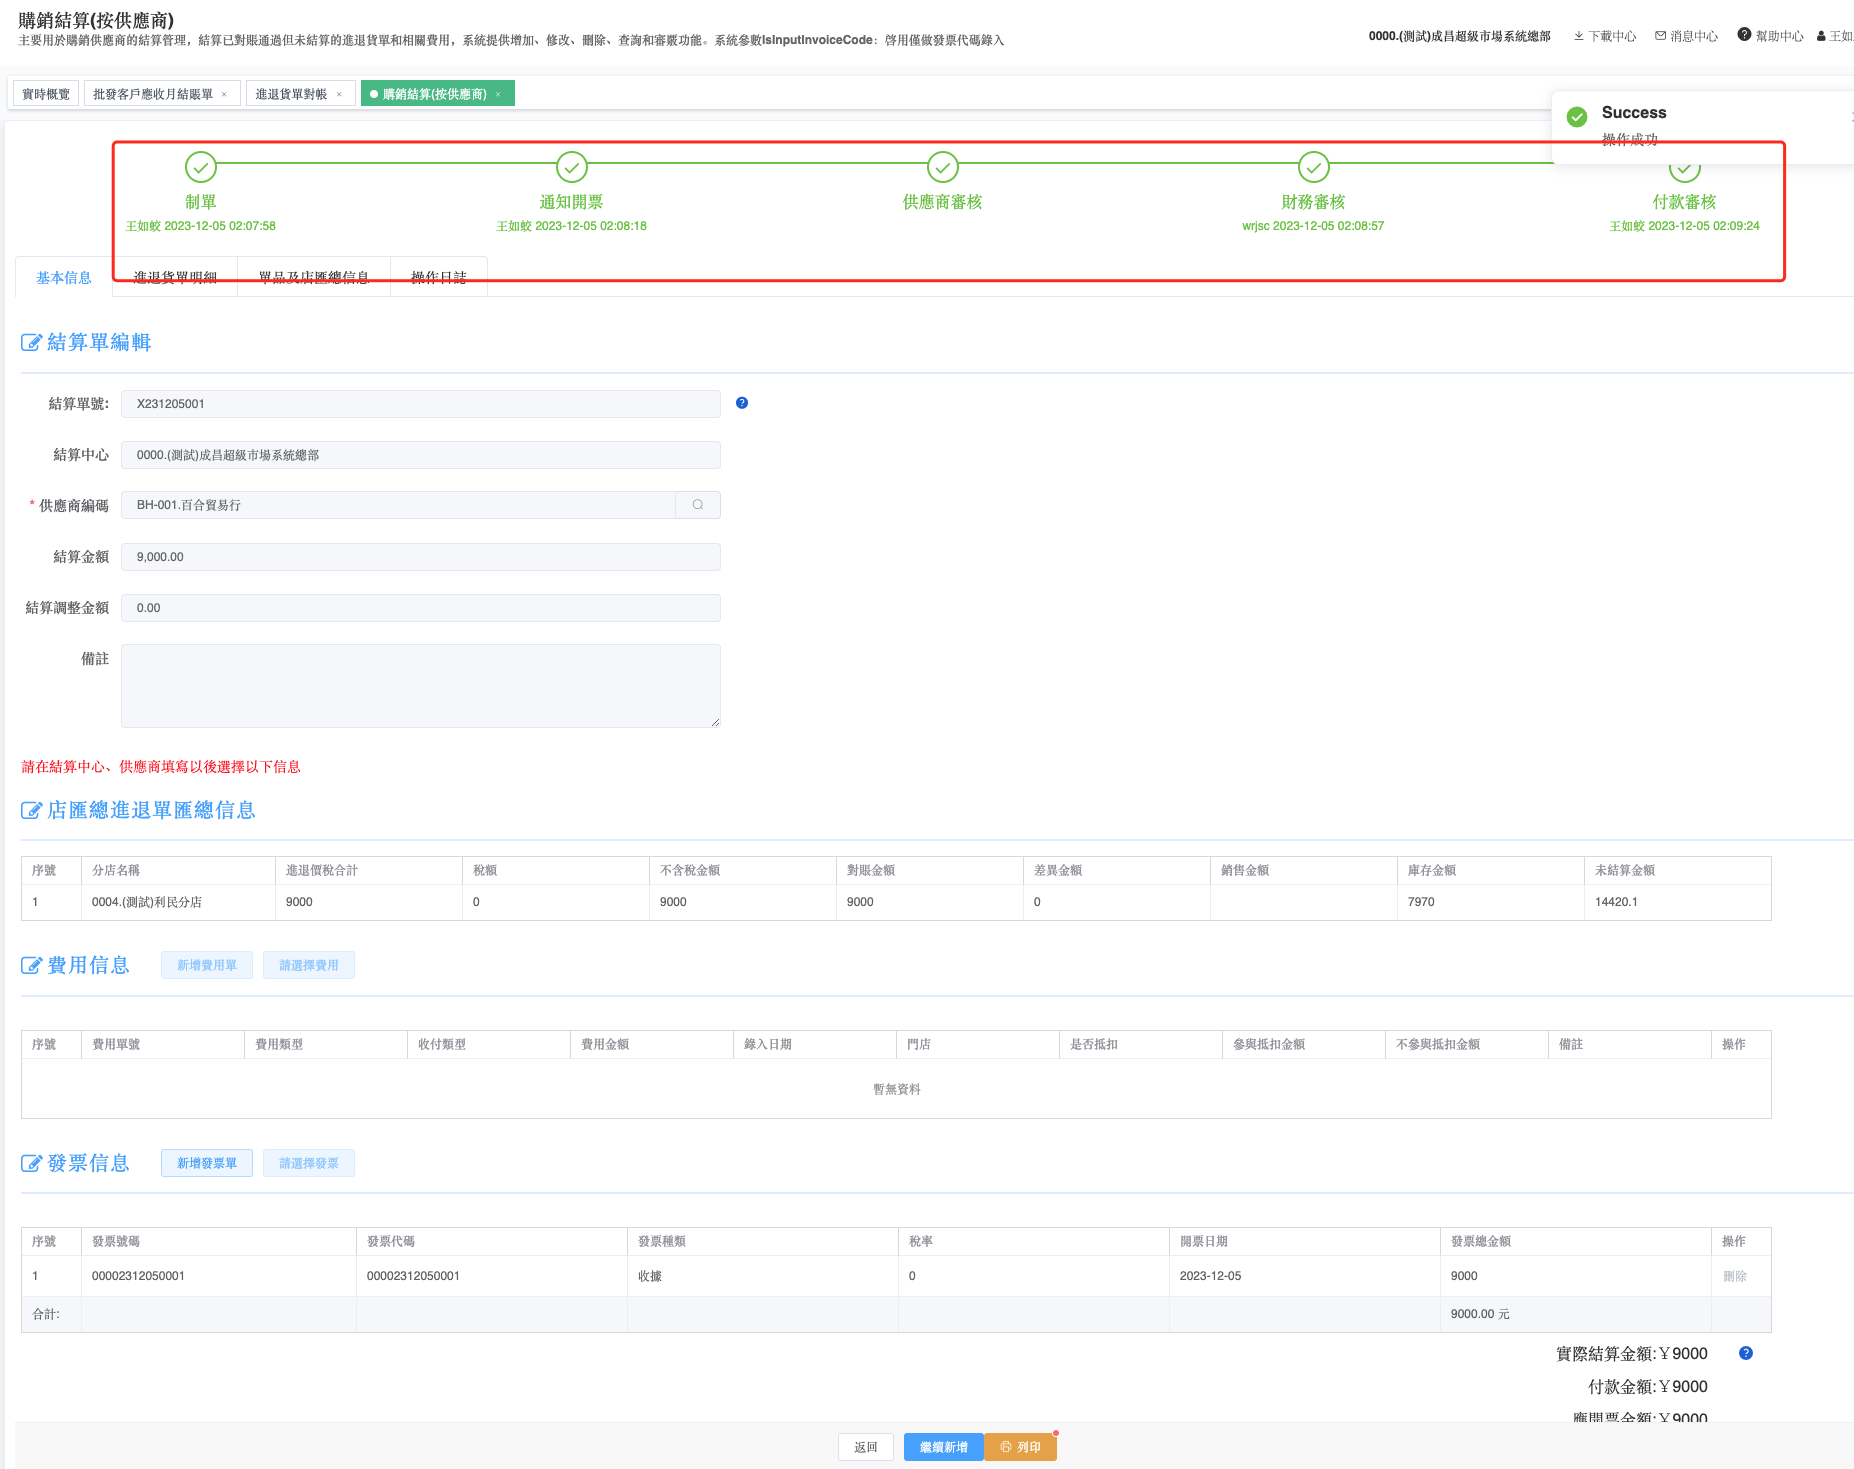This screenshot has width=1854, height=1469.
Task: Click the supplier code search magnifier icon
Action: [698, 505]
